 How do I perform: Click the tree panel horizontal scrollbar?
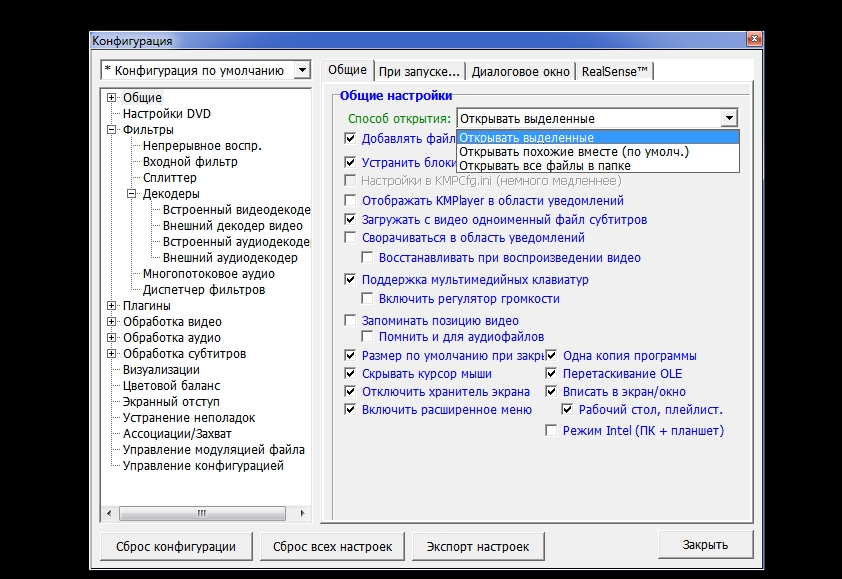click(x=200, y=513)
